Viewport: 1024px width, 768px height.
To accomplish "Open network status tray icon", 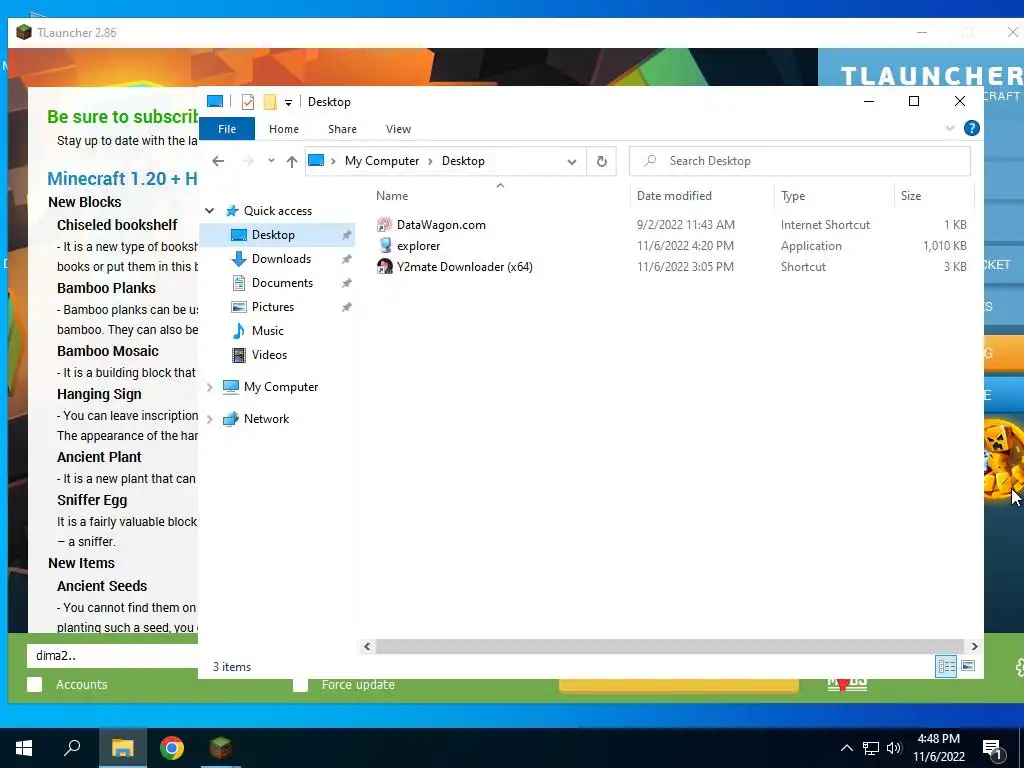I will [871, 748].
